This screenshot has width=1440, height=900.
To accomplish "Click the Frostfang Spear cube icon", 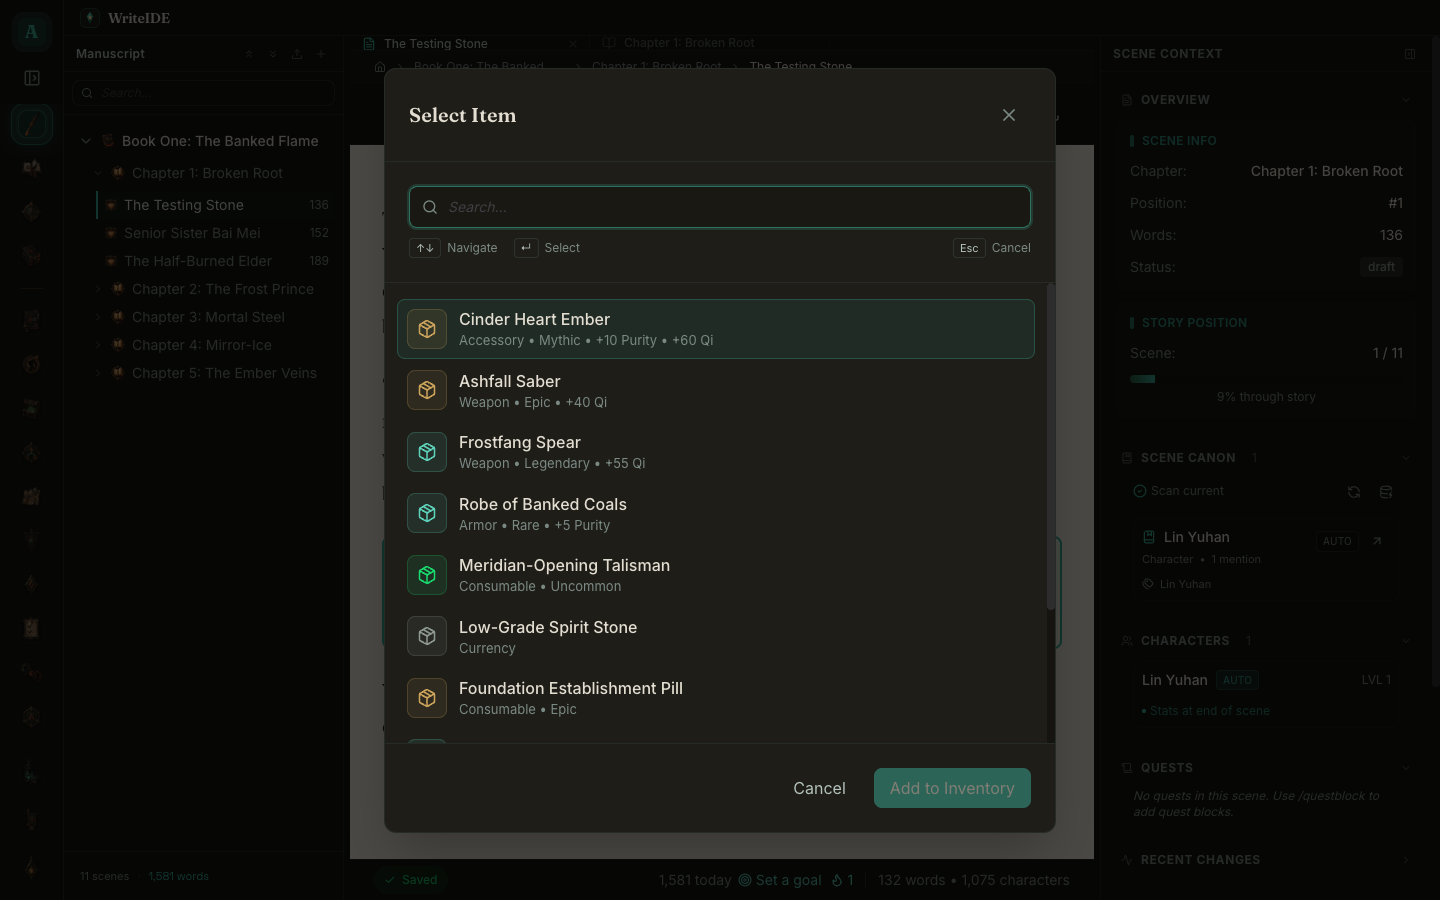I will click(x=427, y=452).
